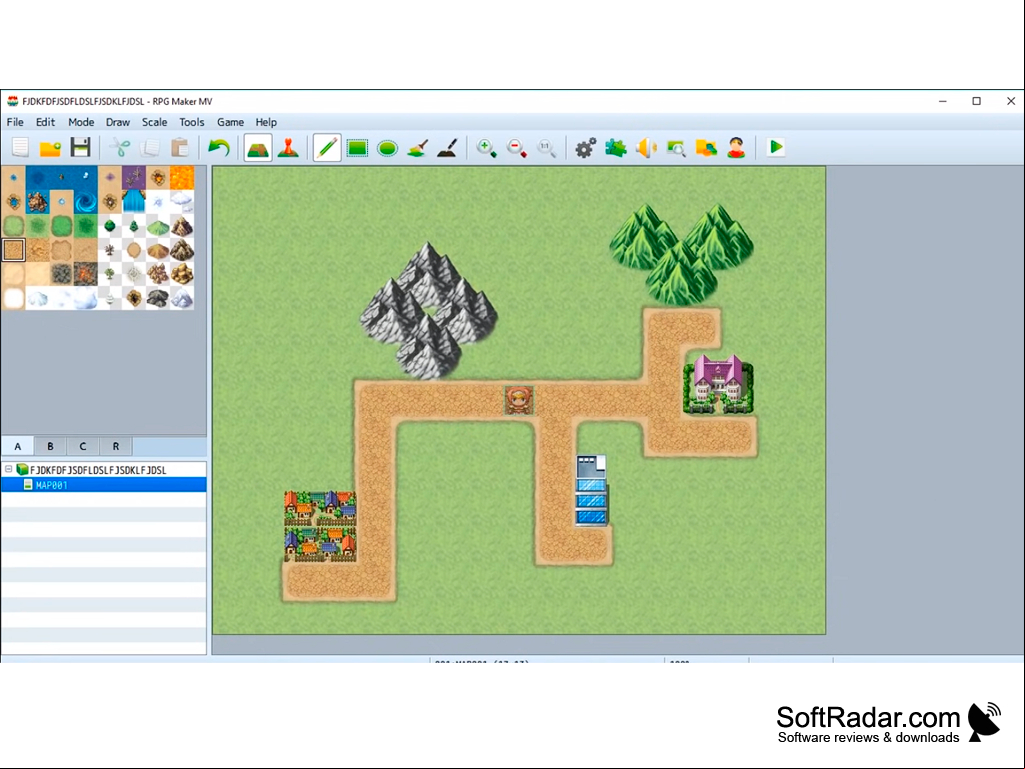The height and width of the screenshot is (769, 1025).
Task: Open the Draw menu
Action: click(x=118, y=122)
